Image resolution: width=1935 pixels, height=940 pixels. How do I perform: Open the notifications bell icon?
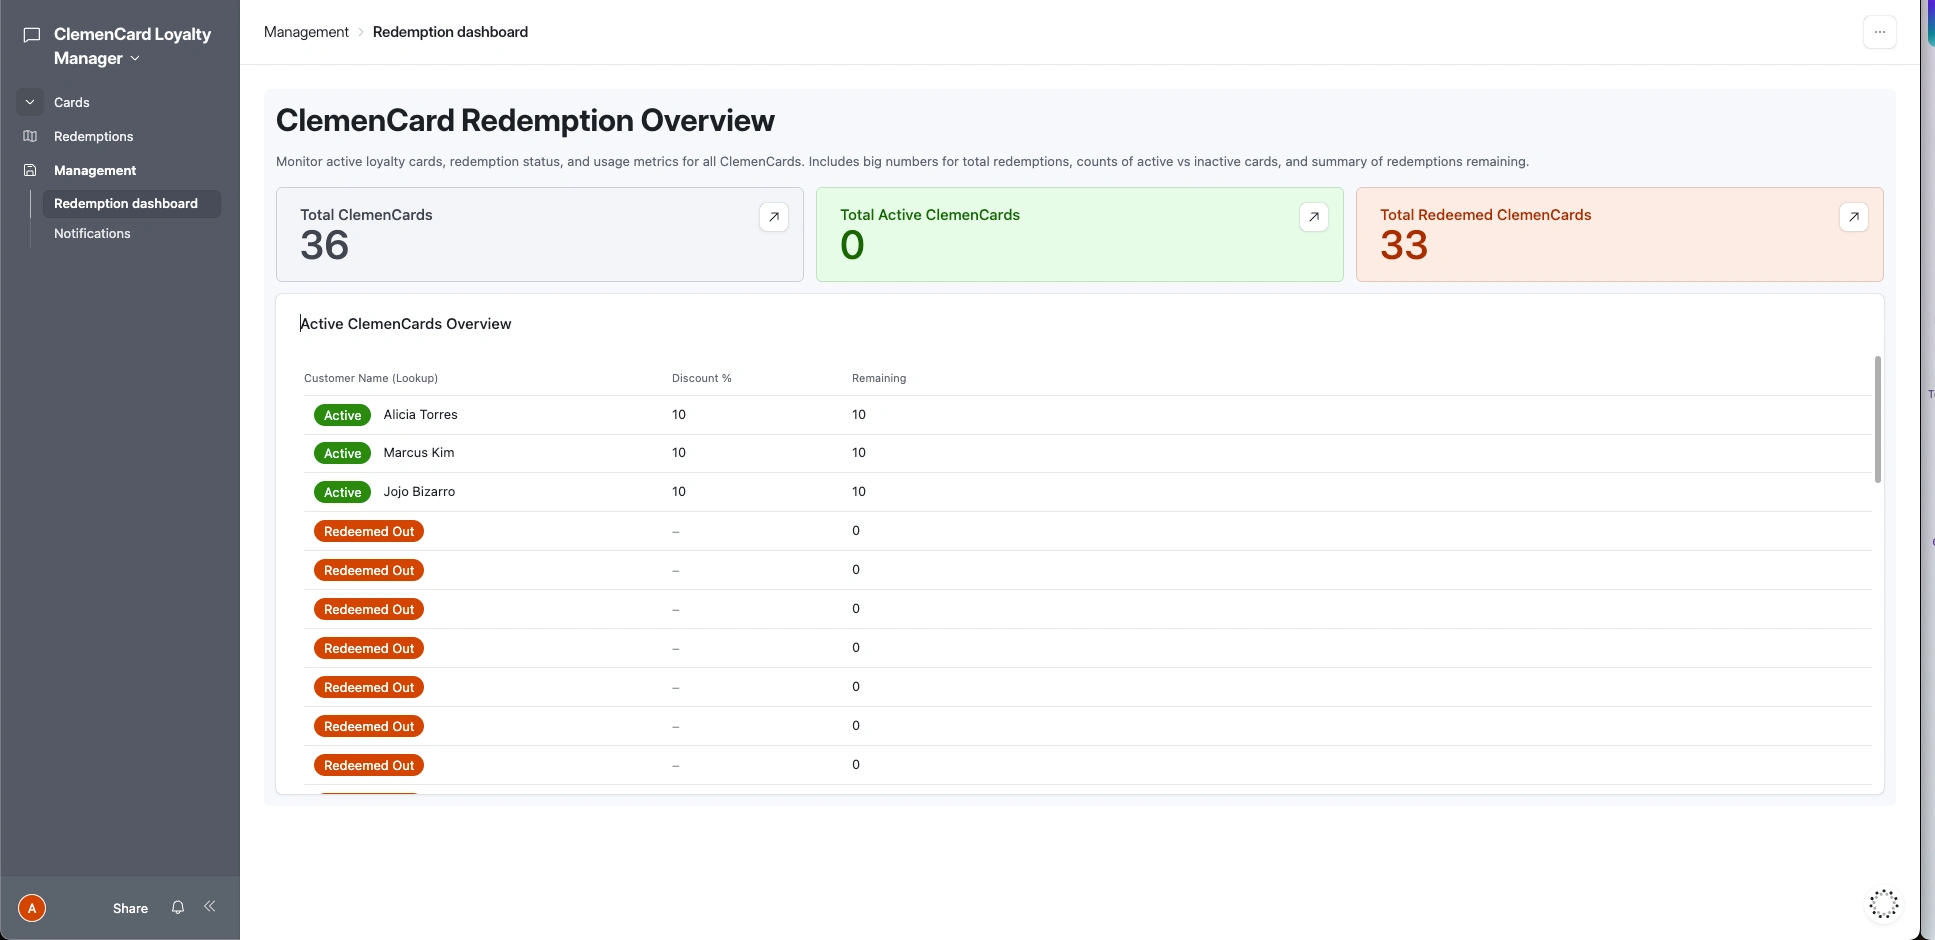(x=178, y=907)
